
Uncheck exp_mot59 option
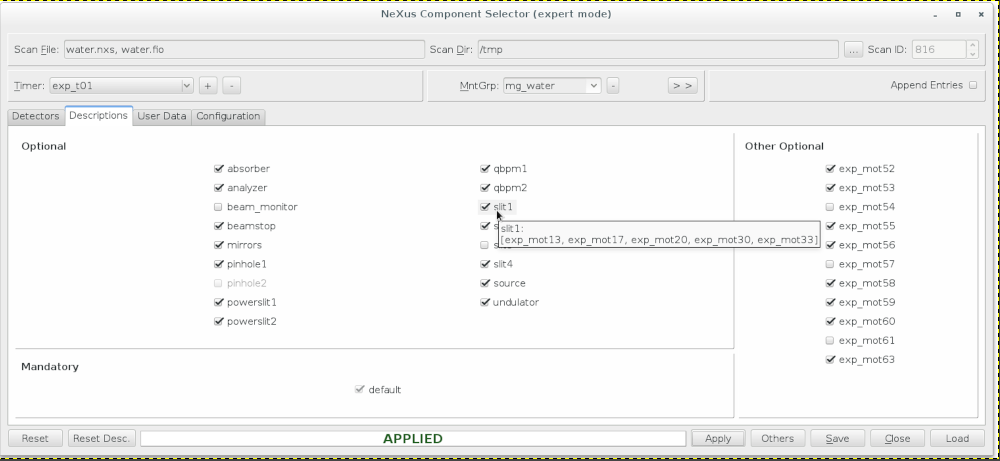tap(830, 303)
